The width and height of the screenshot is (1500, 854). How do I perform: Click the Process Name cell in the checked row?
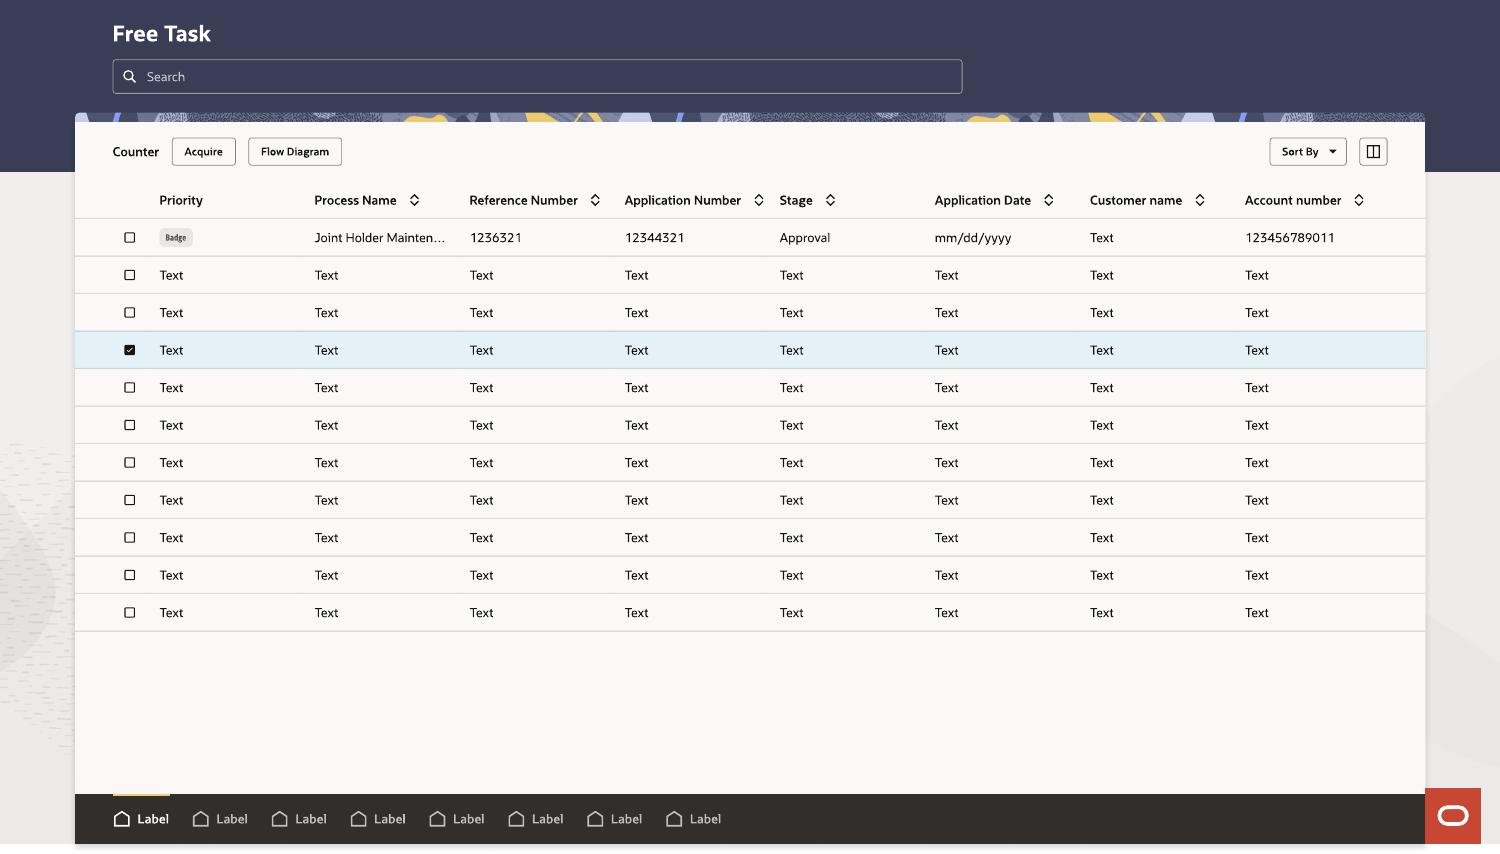coord(327,350)
